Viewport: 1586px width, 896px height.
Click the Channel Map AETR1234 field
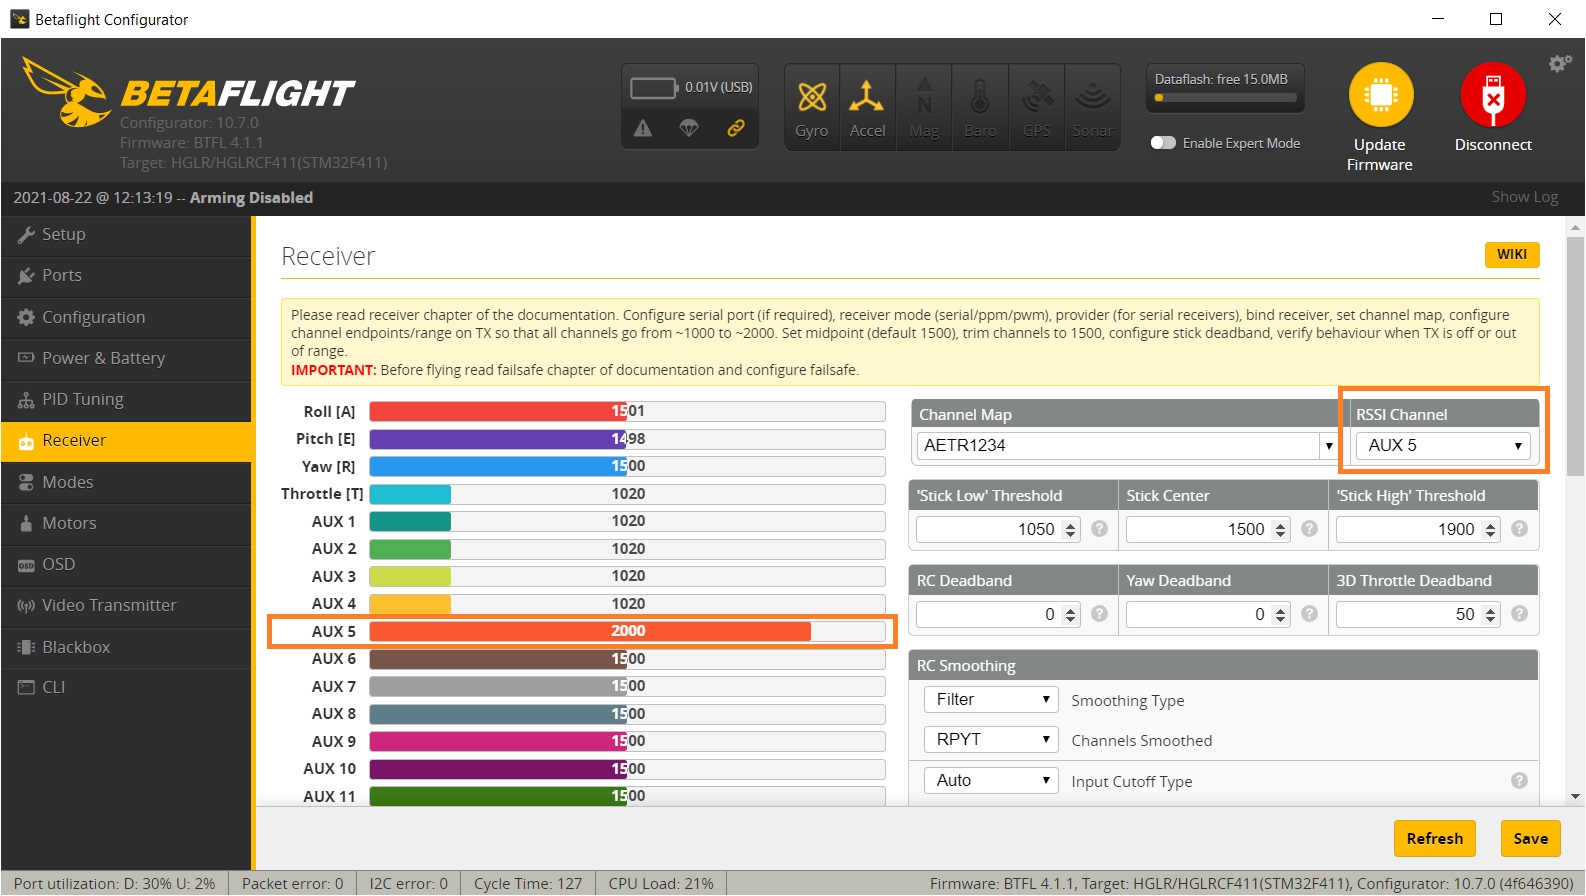pos(1118,446)
